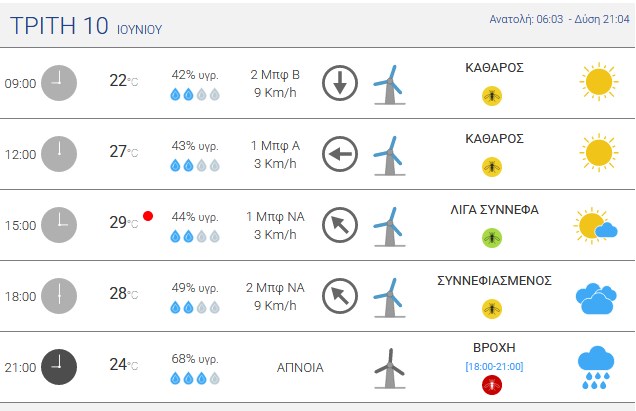Click the sunny weather icon for 09:00

tap(599, 82)
